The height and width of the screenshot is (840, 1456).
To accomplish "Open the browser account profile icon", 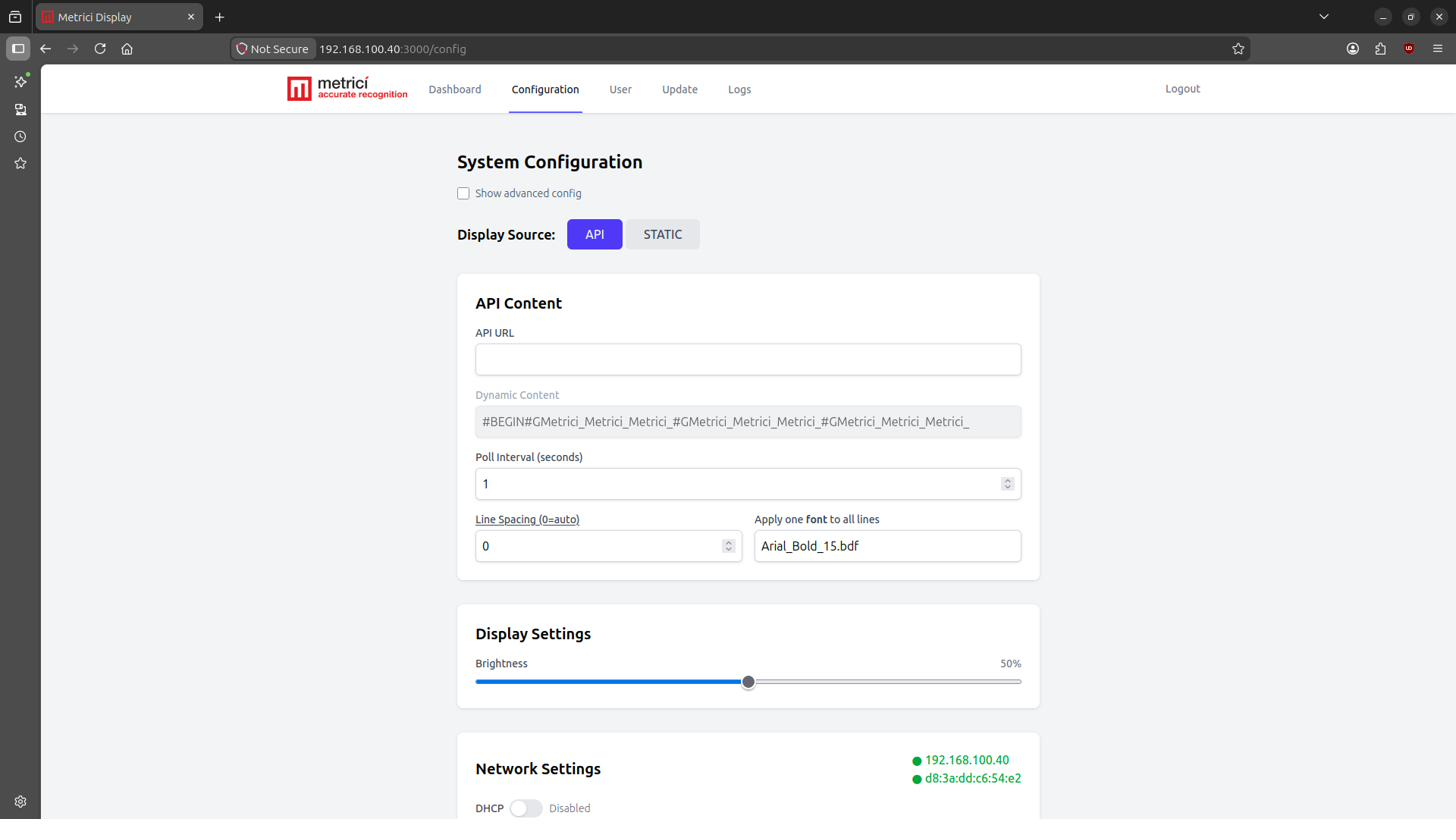I will tap(1353, 49).
